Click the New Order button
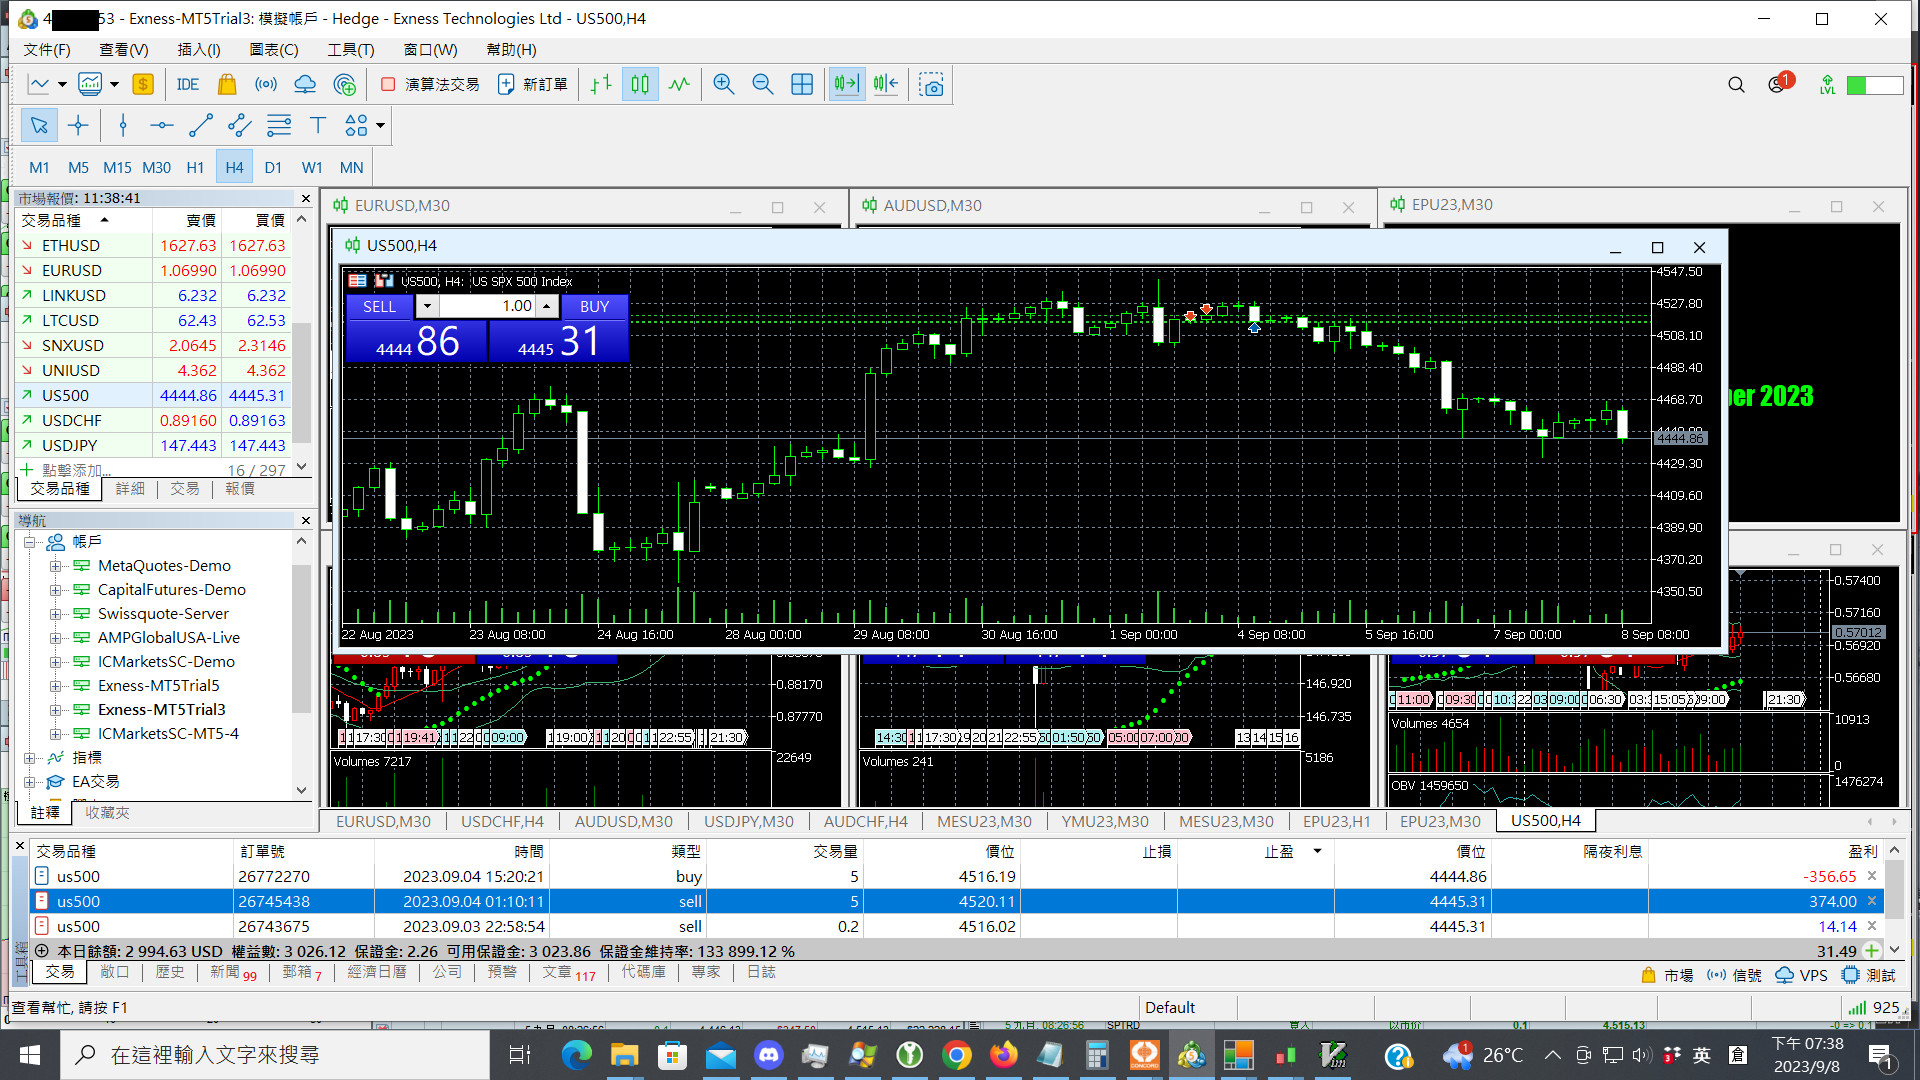Image resolution: width=1920 pixels, height=1080 pixels. coord(533,85)
